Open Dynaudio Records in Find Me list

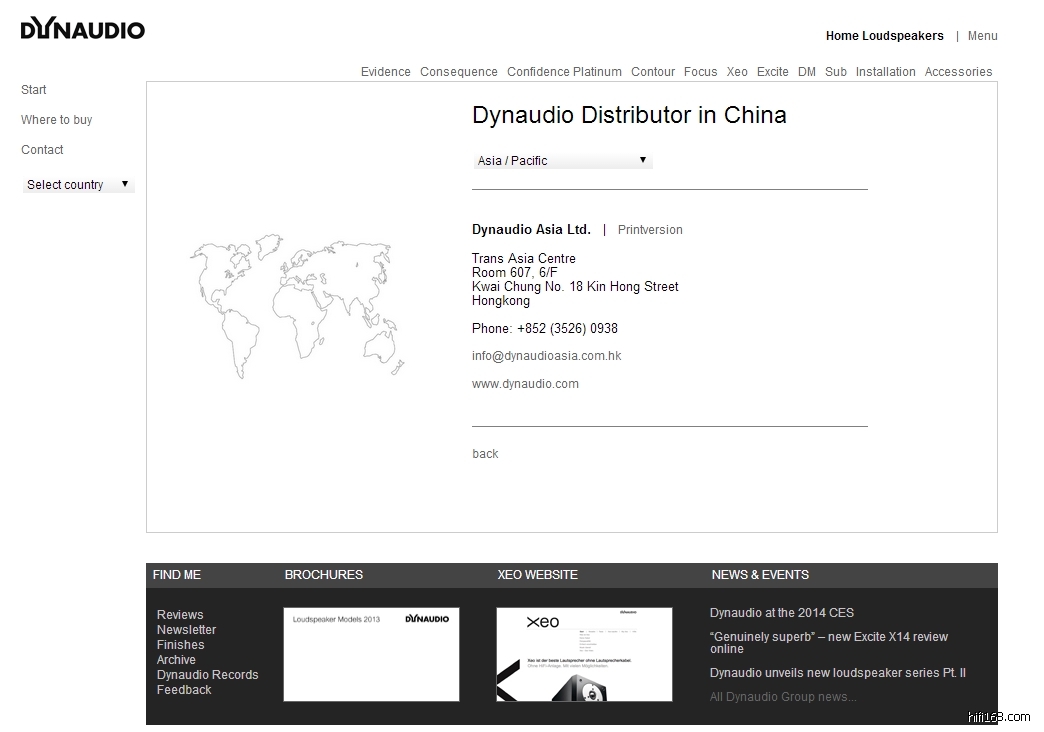(207, 675)
